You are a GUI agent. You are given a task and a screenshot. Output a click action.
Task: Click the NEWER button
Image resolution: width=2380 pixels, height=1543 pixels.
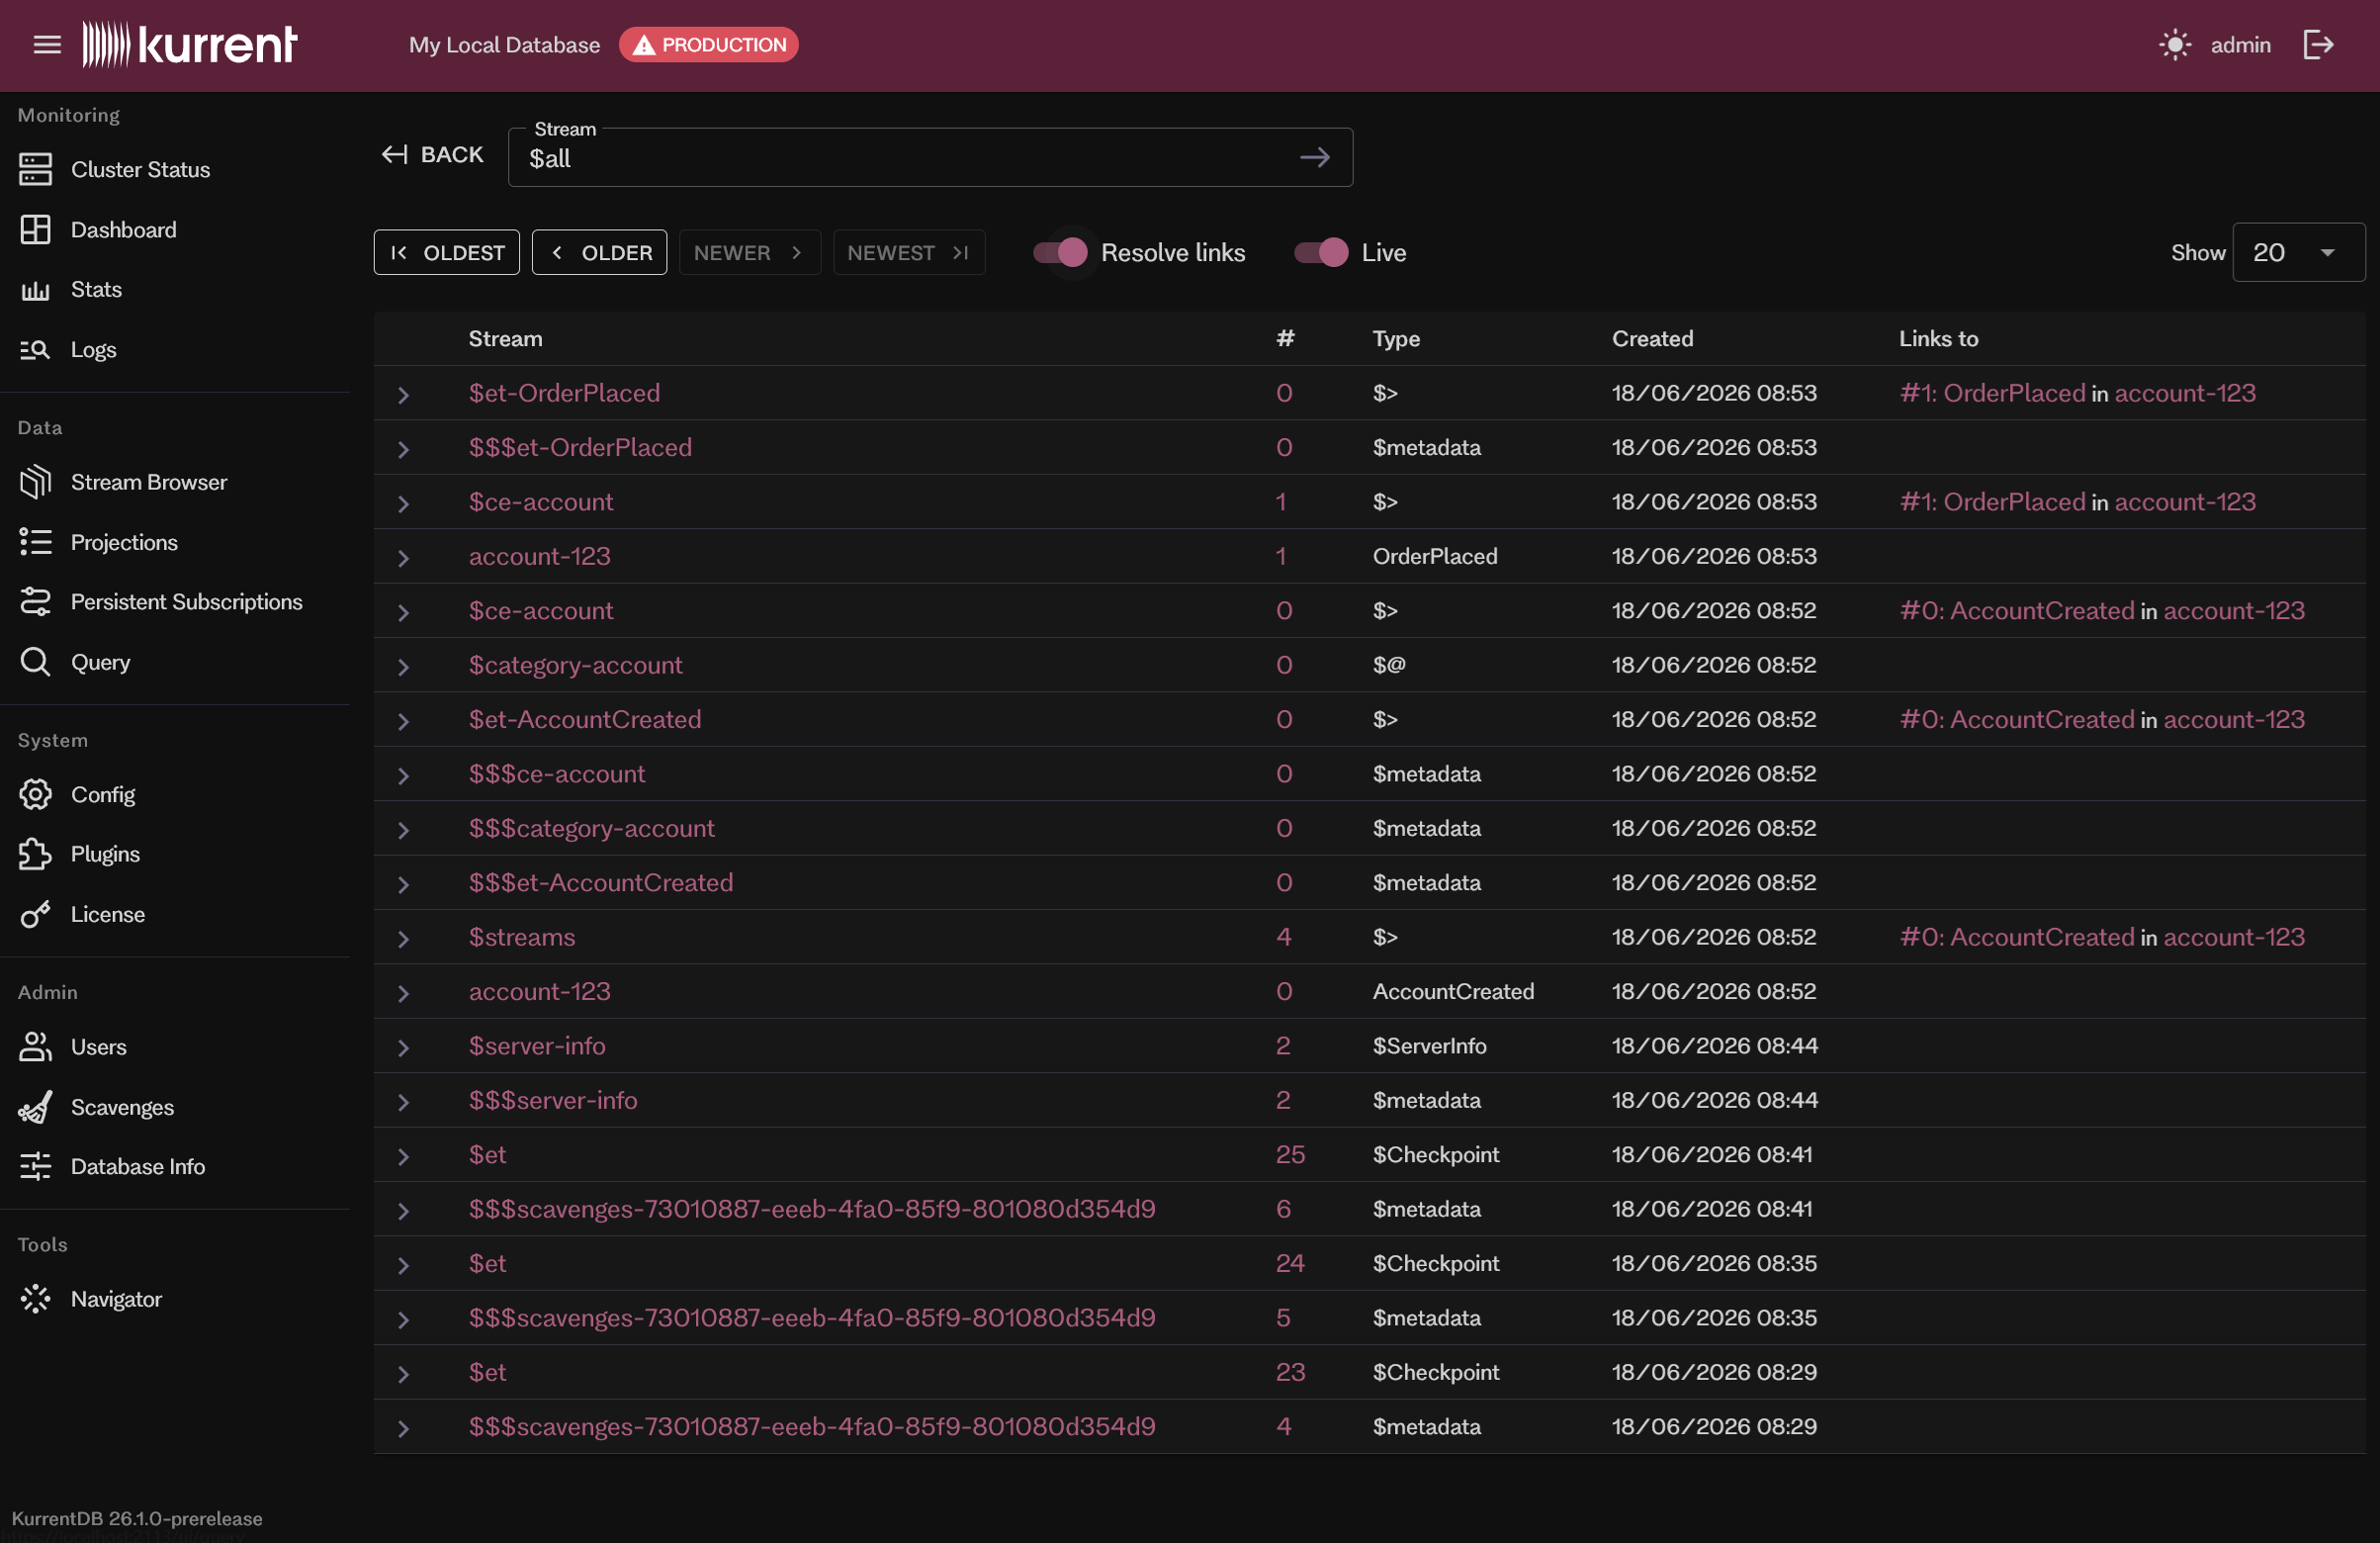point(749,252)
